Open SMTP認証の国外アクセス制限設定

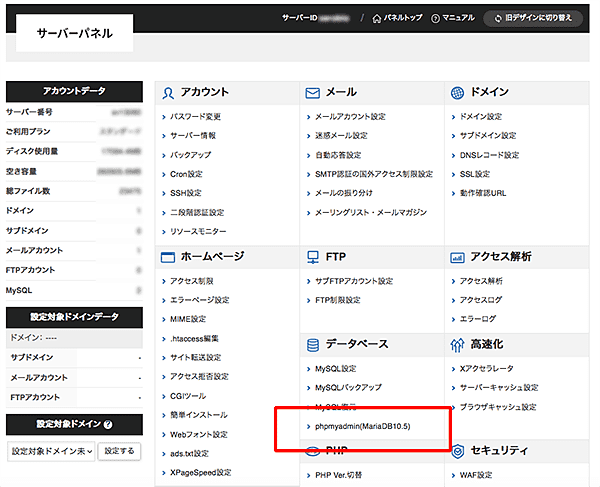374,174
